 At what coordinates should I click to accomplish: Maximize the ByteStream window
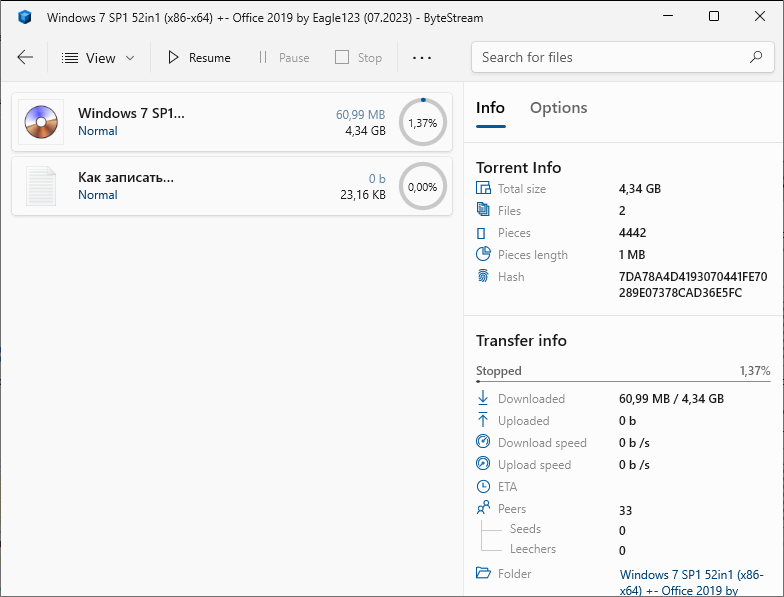point(714,16)
